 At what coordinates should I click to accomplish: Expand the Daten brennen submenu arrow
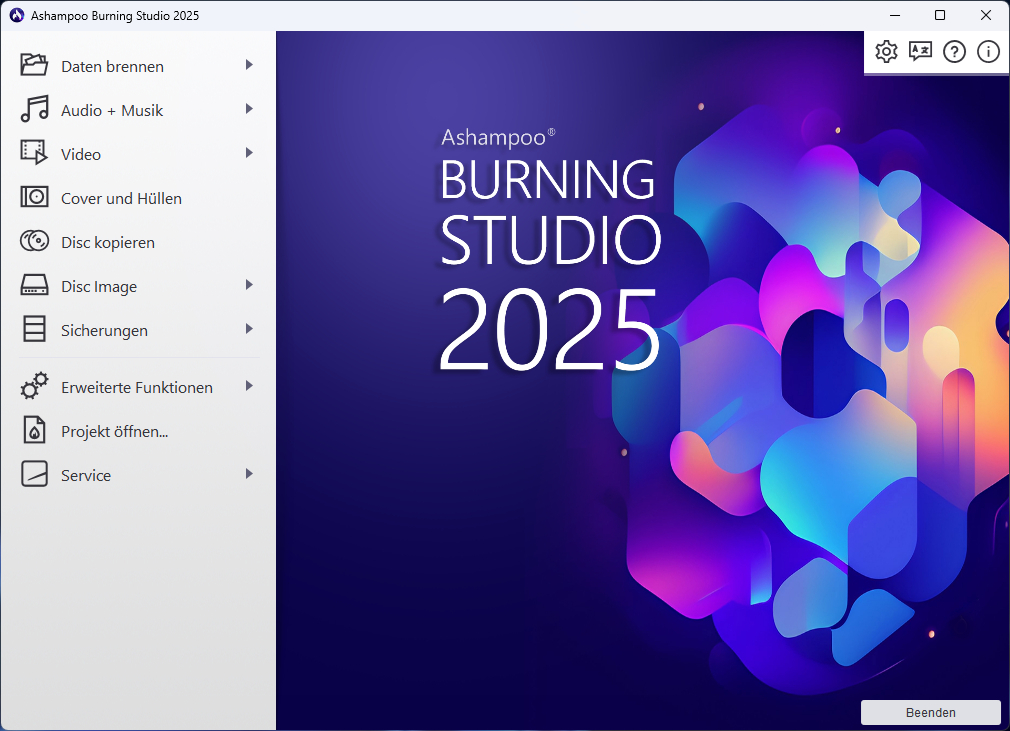(x=249, y=64)
